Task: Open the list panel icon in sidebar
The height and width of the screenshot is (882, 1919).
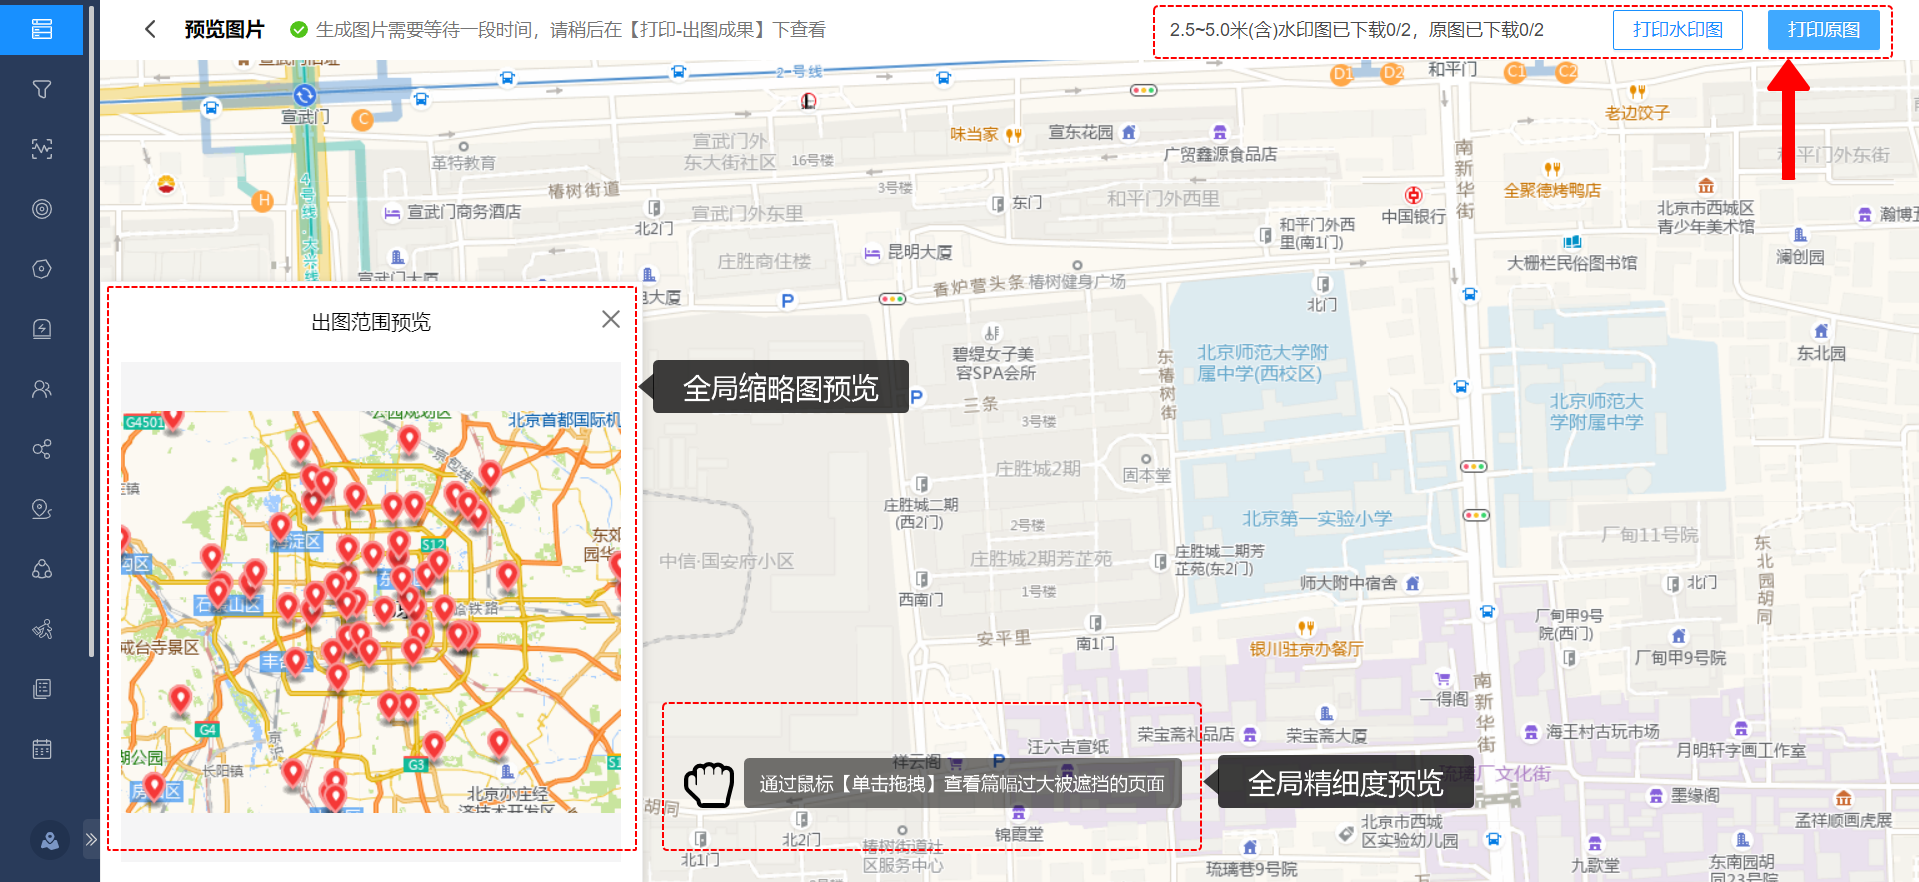Action: tap(42, 29)
